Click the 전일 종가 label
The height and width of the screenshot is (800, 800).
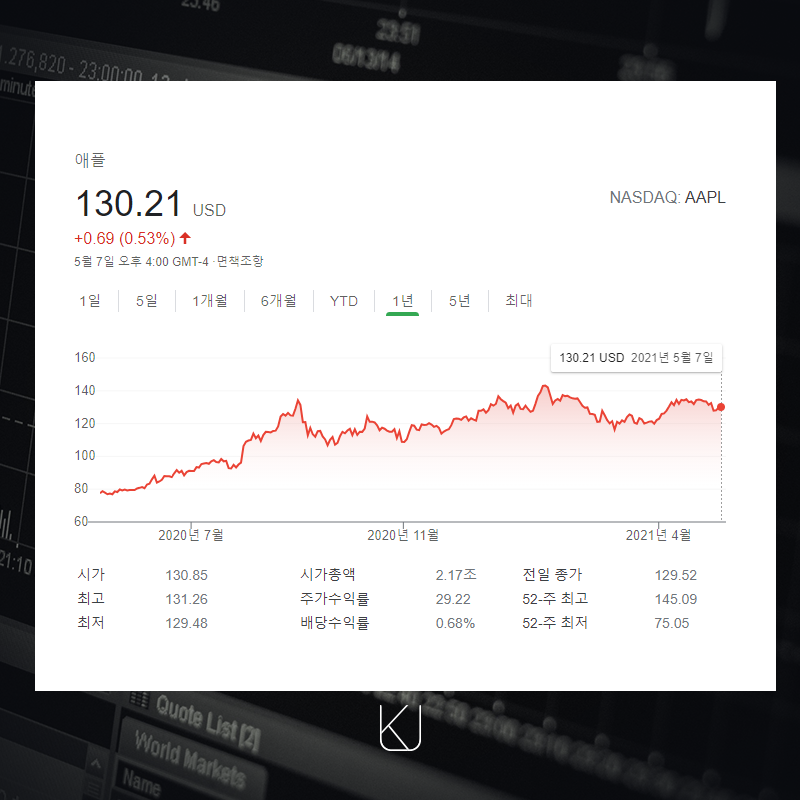pos(552,574)
